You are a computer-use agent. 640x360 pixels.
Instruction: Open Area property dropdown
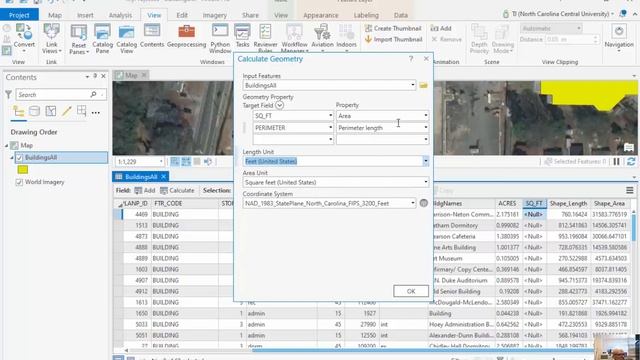(425, 116)
